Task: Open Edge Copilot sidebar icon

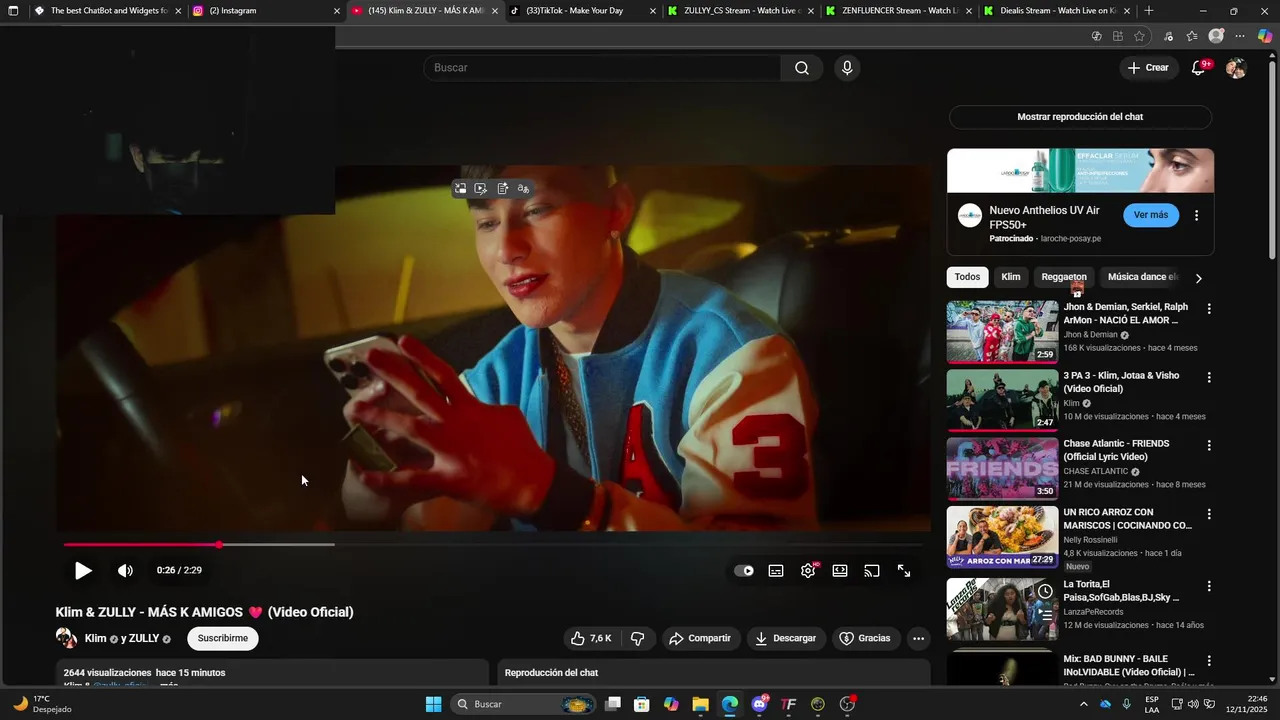Action: 1265,36
